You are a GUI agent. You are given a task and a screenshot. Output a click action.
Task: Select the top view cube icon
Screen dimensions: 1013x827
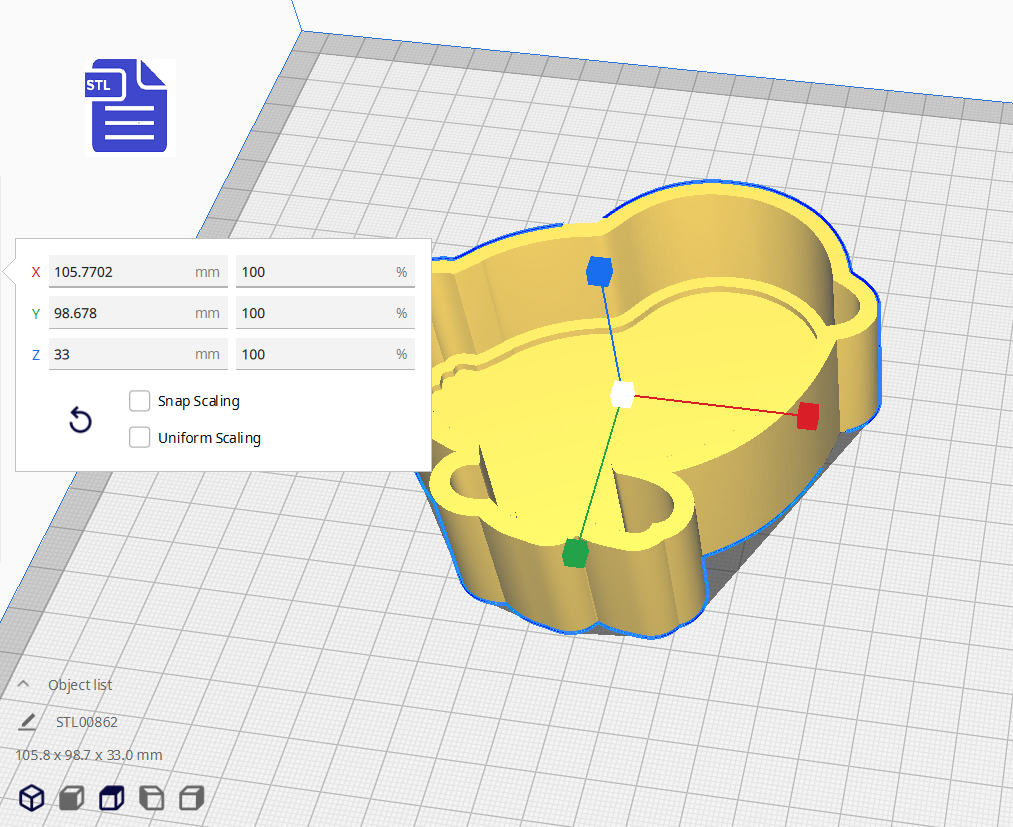[110, 797]
